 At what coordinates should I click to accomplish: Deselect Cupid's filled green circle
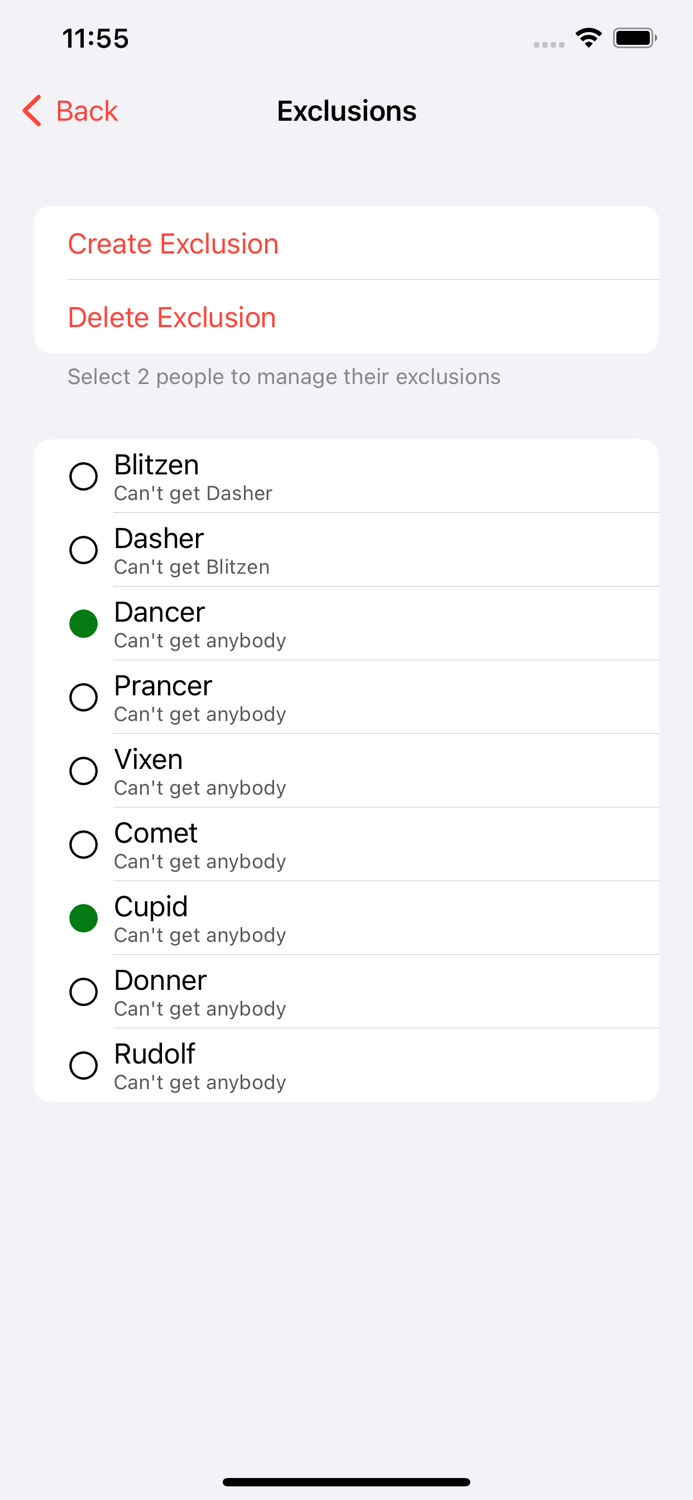click(83, 917)
